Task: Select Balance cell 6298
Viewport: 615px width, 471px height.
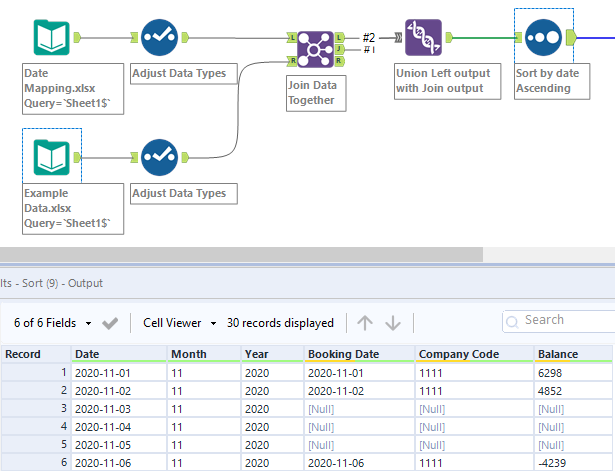Action: tap(573, 373)
